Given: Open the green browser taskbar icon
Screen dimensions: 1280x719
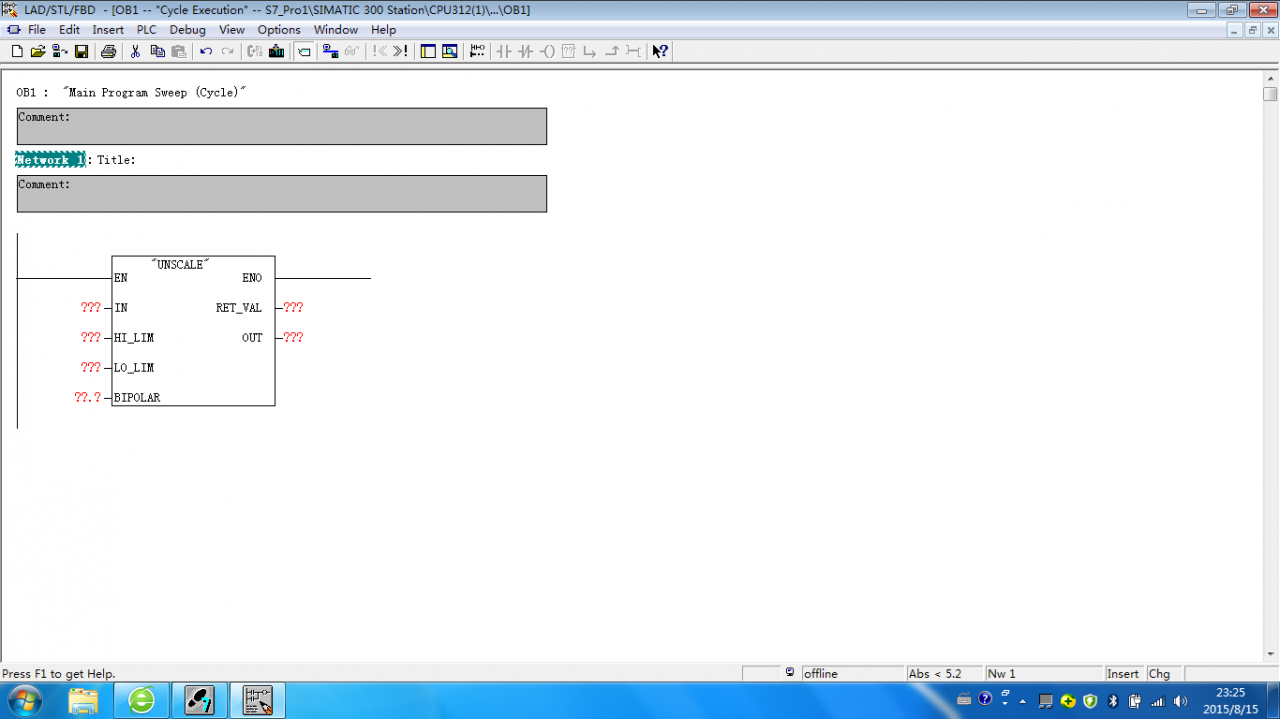Looking at the screenshot, I should tap(142, 701).
